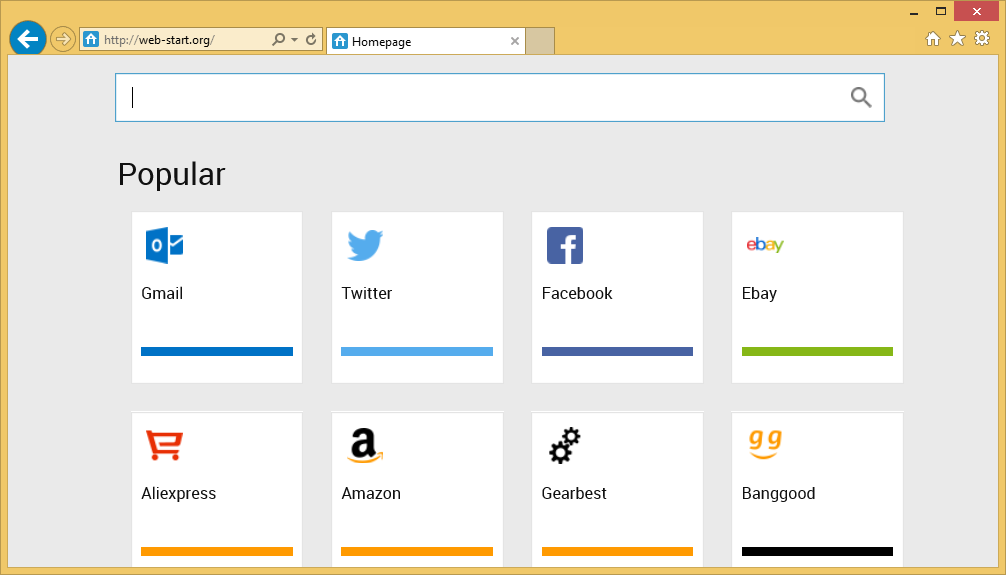
Task: Close the Homepage tab
Action: (515, 41)
